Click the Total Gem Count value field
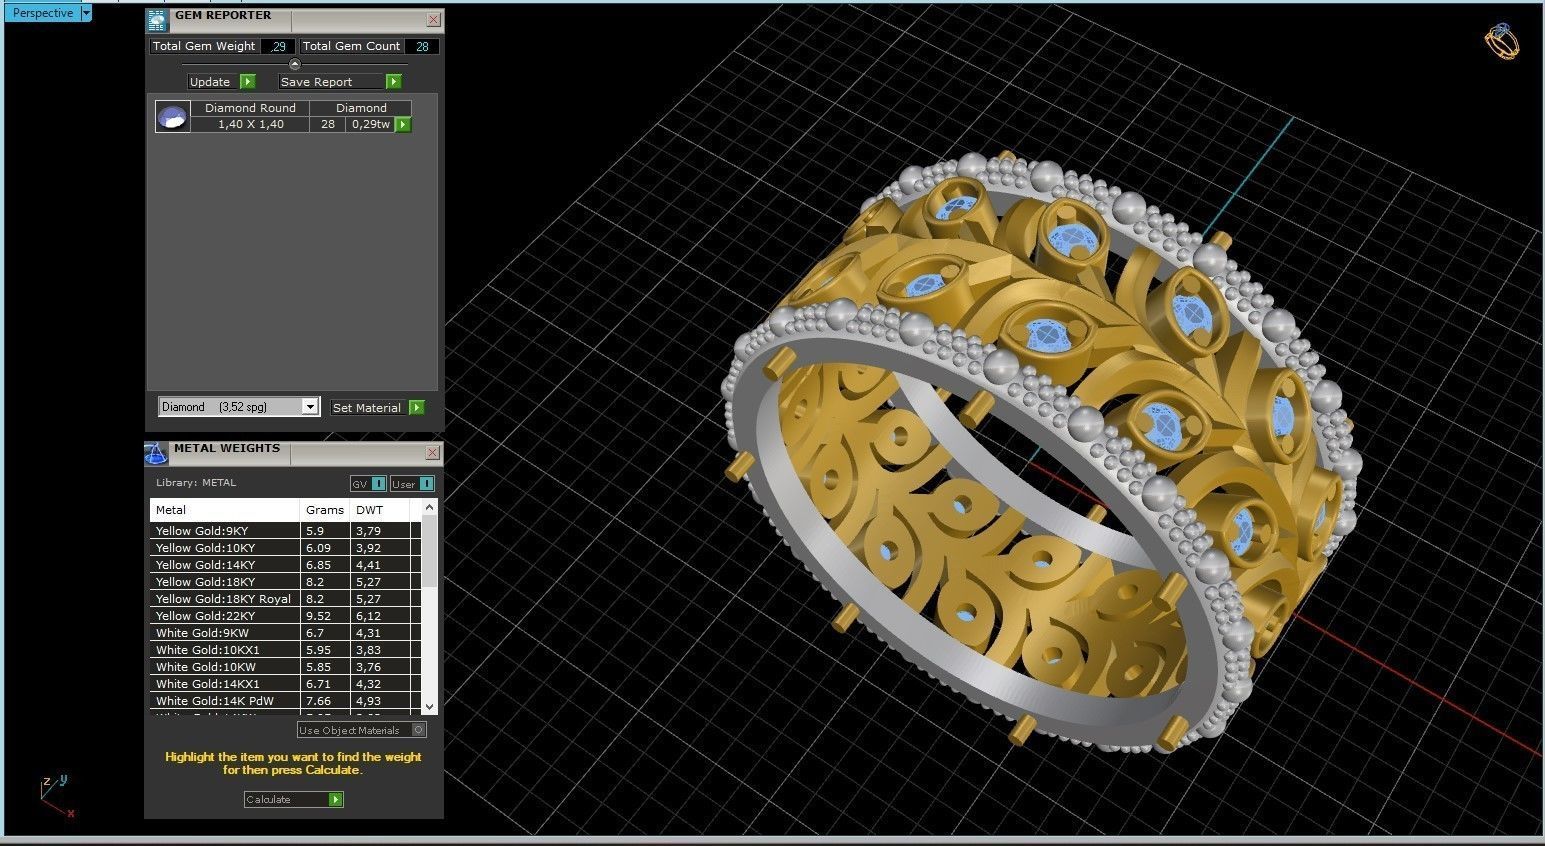 [422, 46]
